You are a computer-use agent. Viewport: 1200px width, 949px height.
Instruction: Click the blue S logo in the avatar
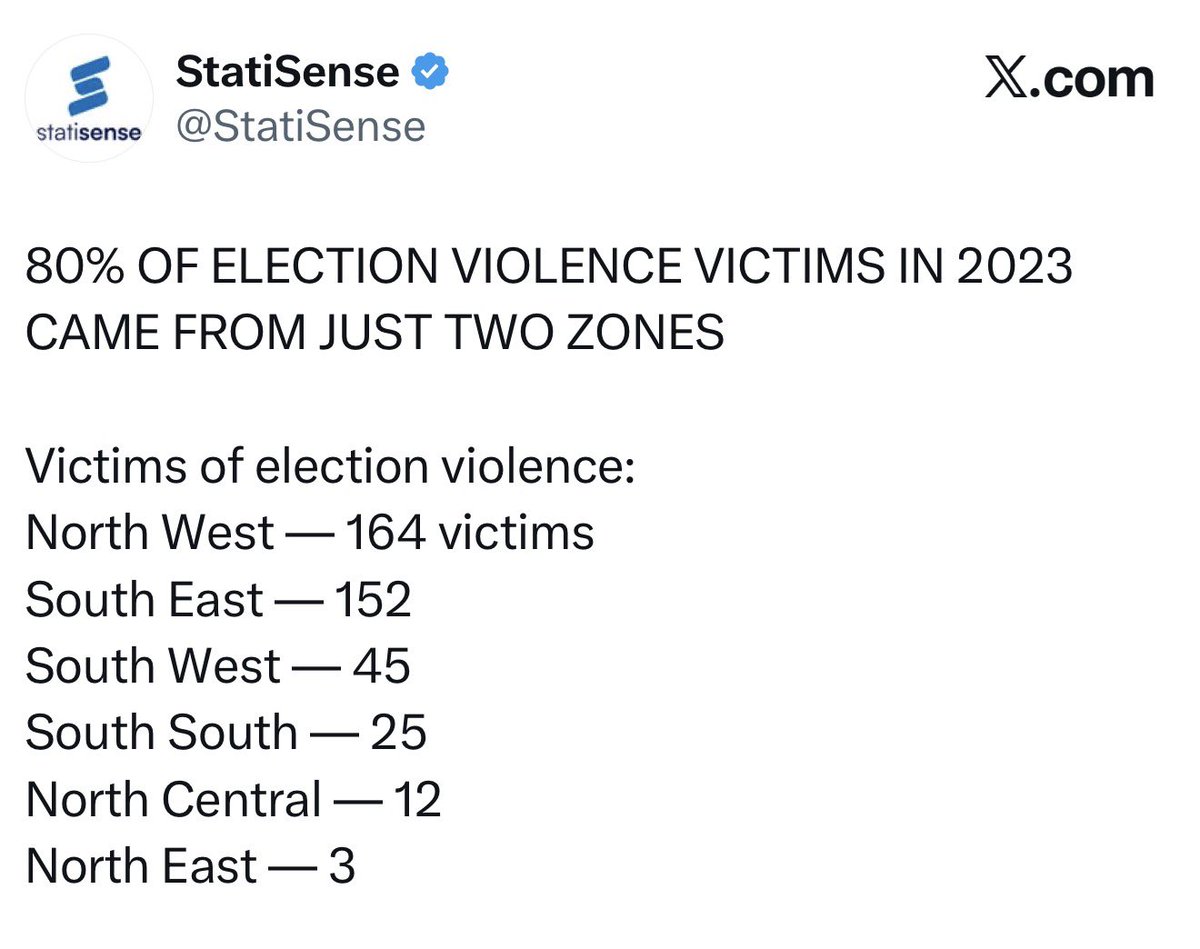(x=91, y=84)
